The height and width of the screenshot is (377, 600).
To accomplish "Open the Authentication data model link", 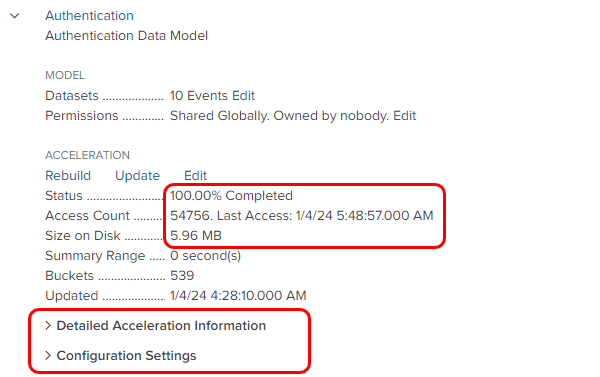I will pyautogui.click(x=89, y=16).
